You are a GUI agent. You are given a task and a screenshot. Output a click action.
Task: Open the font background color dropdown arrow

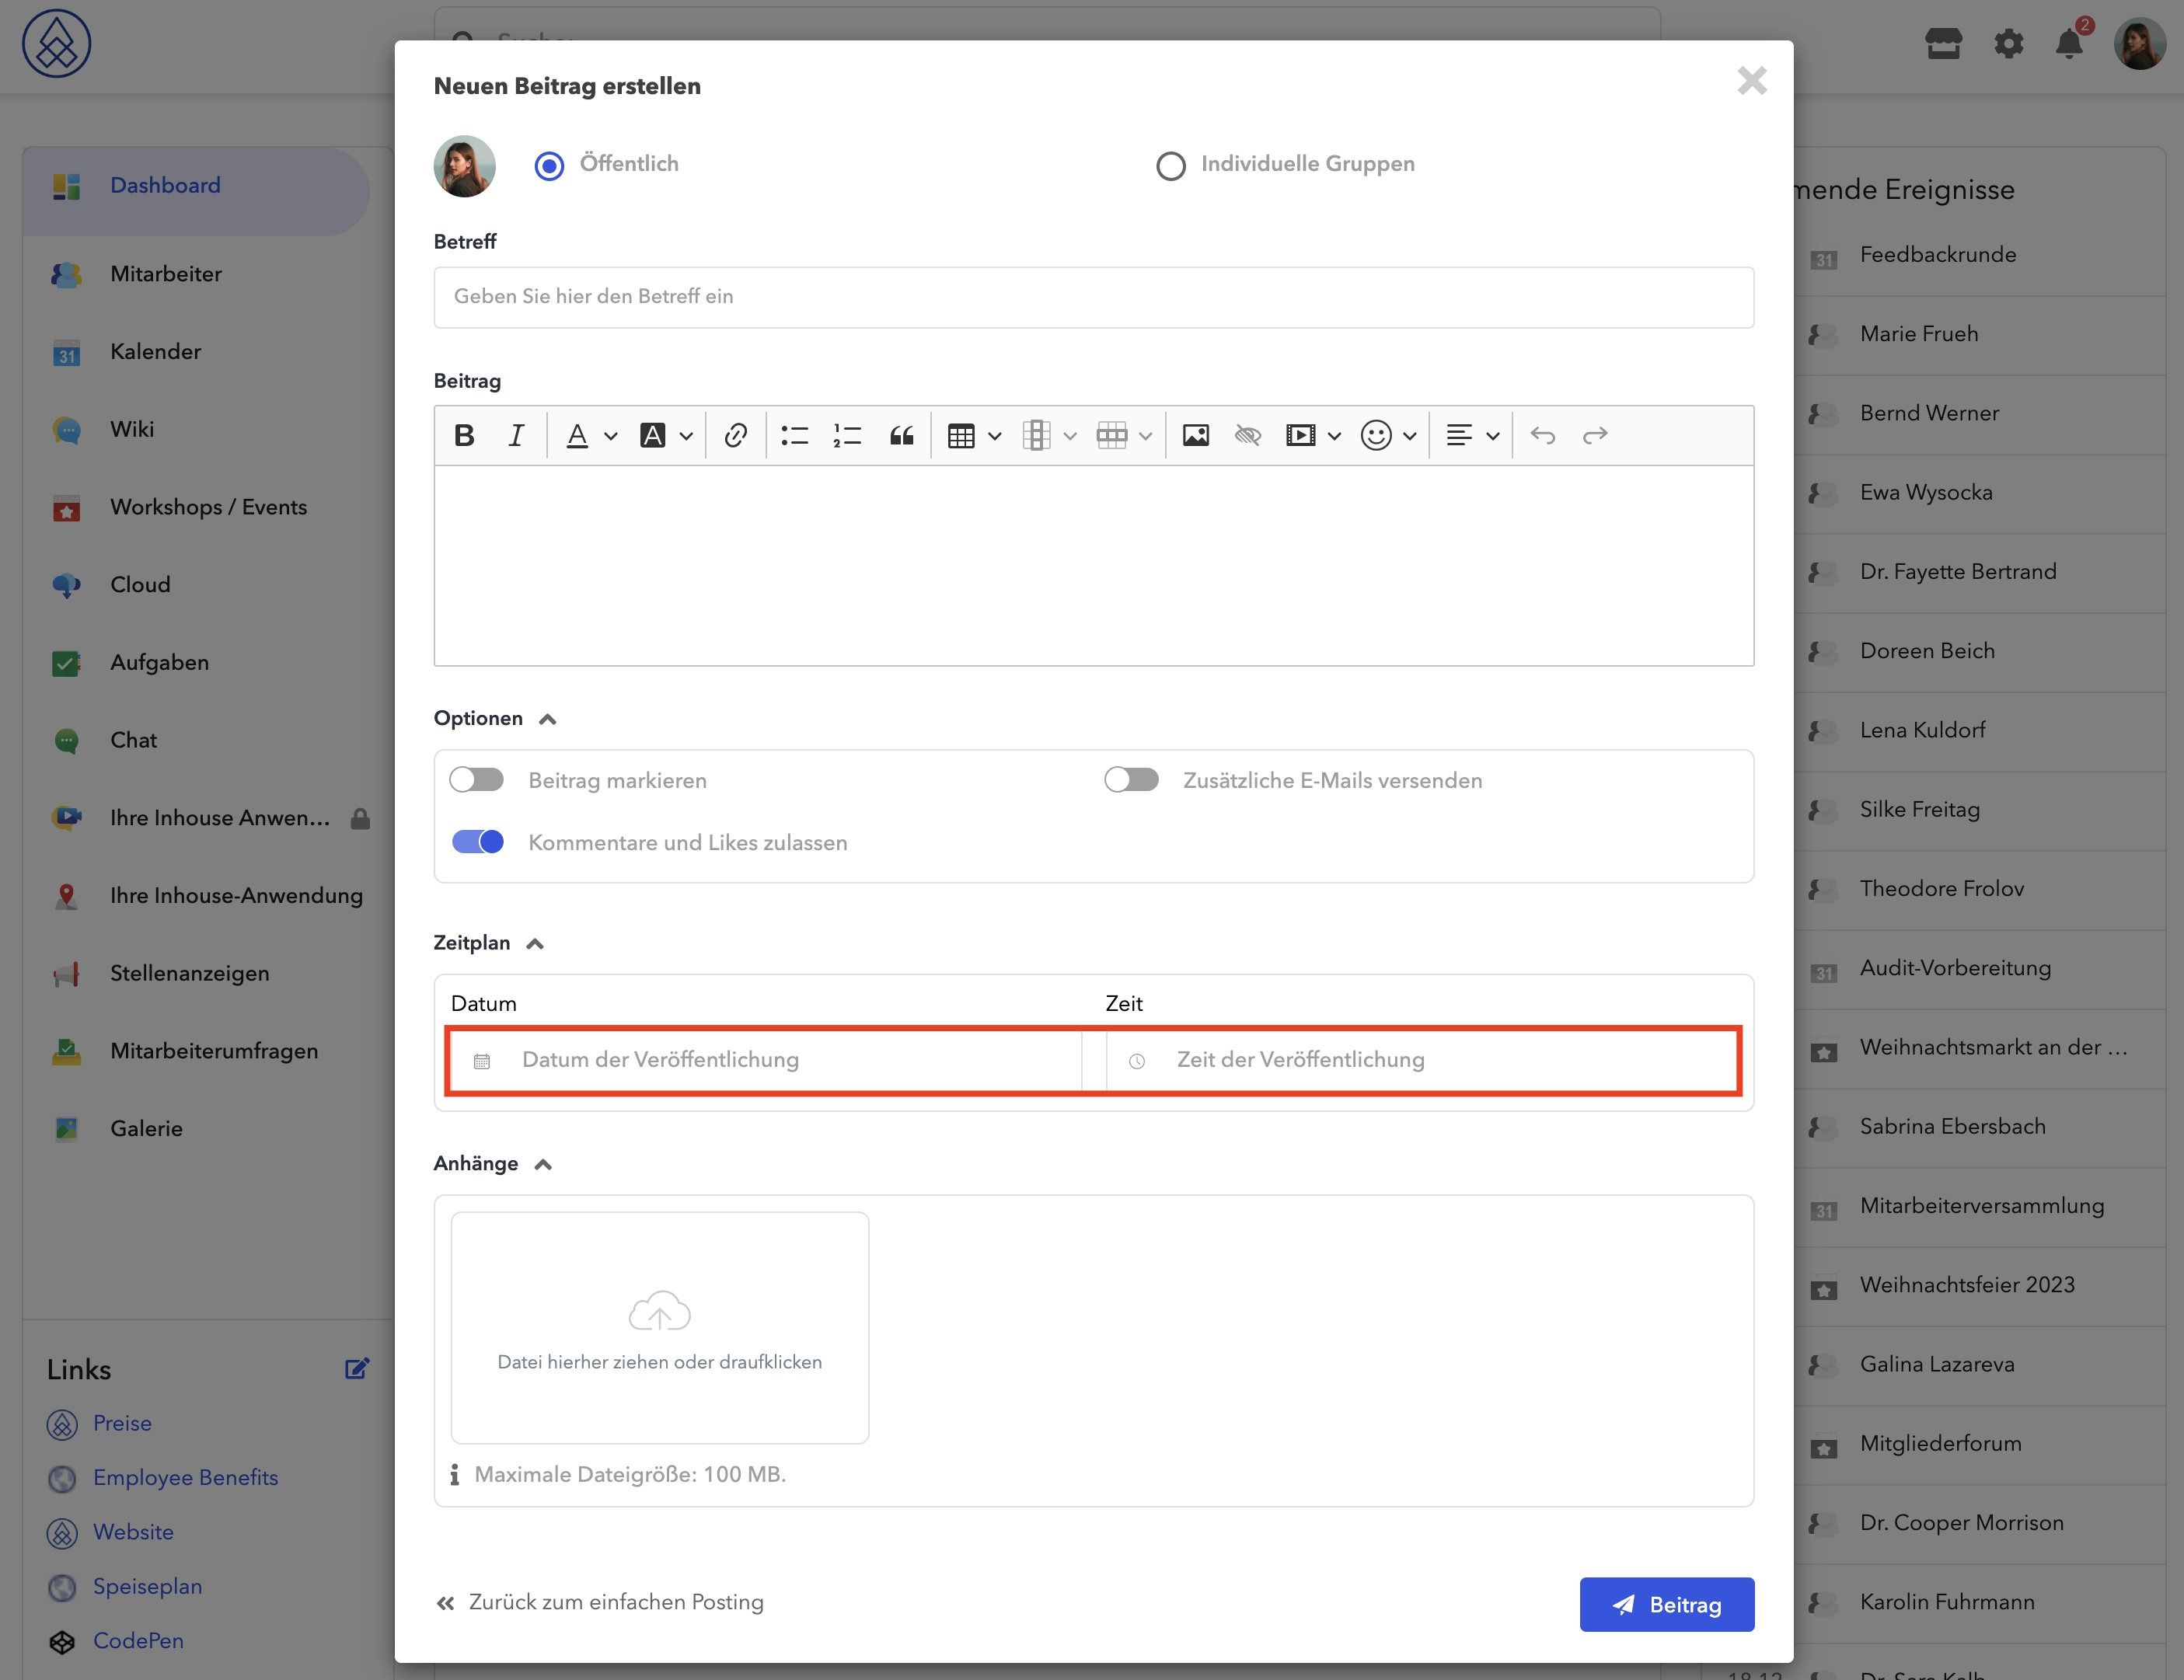[x=686, y=436]
